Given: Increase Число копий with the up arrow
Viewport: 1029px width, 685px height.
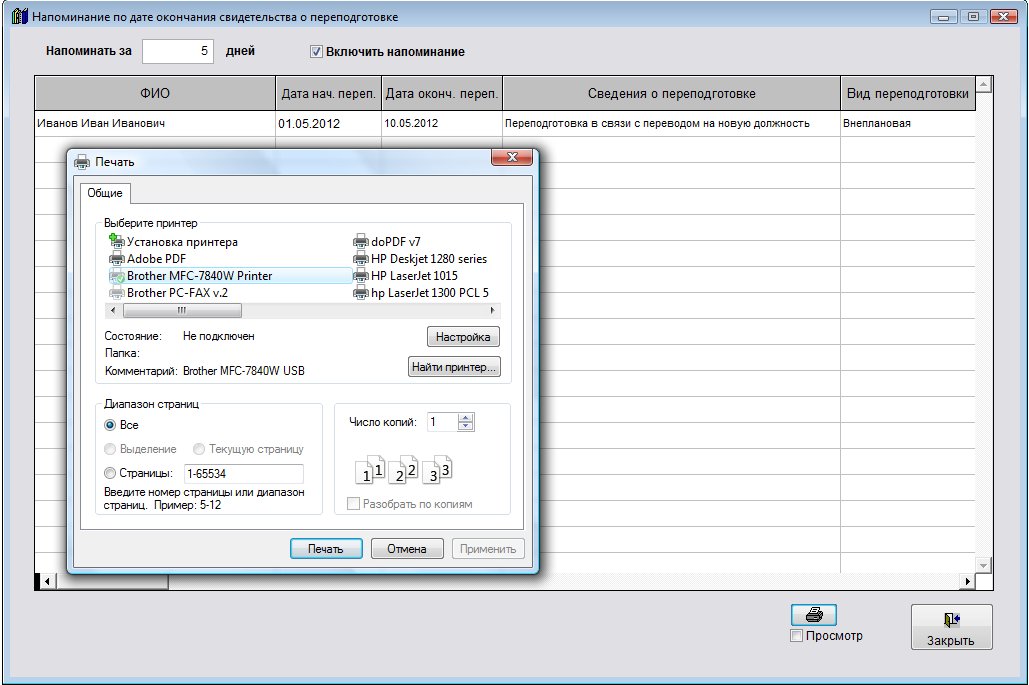Looking at the screenshot, I should 465,417.
